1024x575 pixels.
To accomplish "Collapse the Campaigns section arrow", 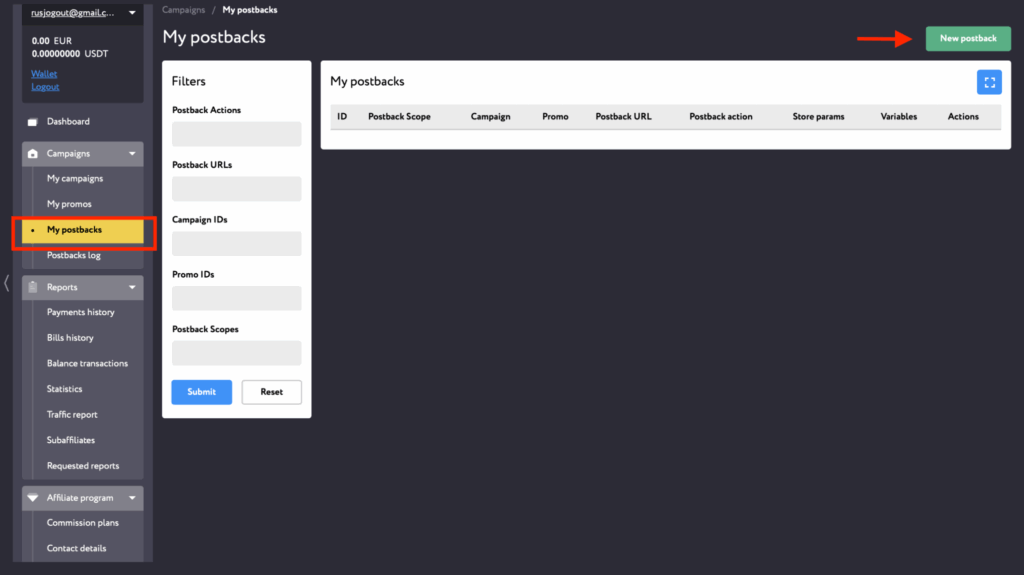I will (132, 154).
